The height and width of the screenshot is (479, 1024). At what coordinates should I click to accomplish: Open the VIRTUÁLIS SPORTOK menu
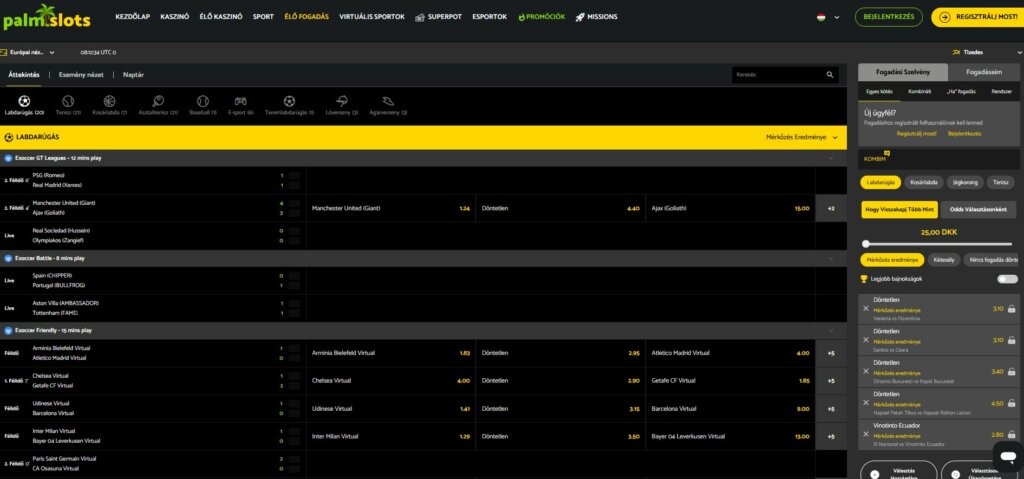pos(372,17)
